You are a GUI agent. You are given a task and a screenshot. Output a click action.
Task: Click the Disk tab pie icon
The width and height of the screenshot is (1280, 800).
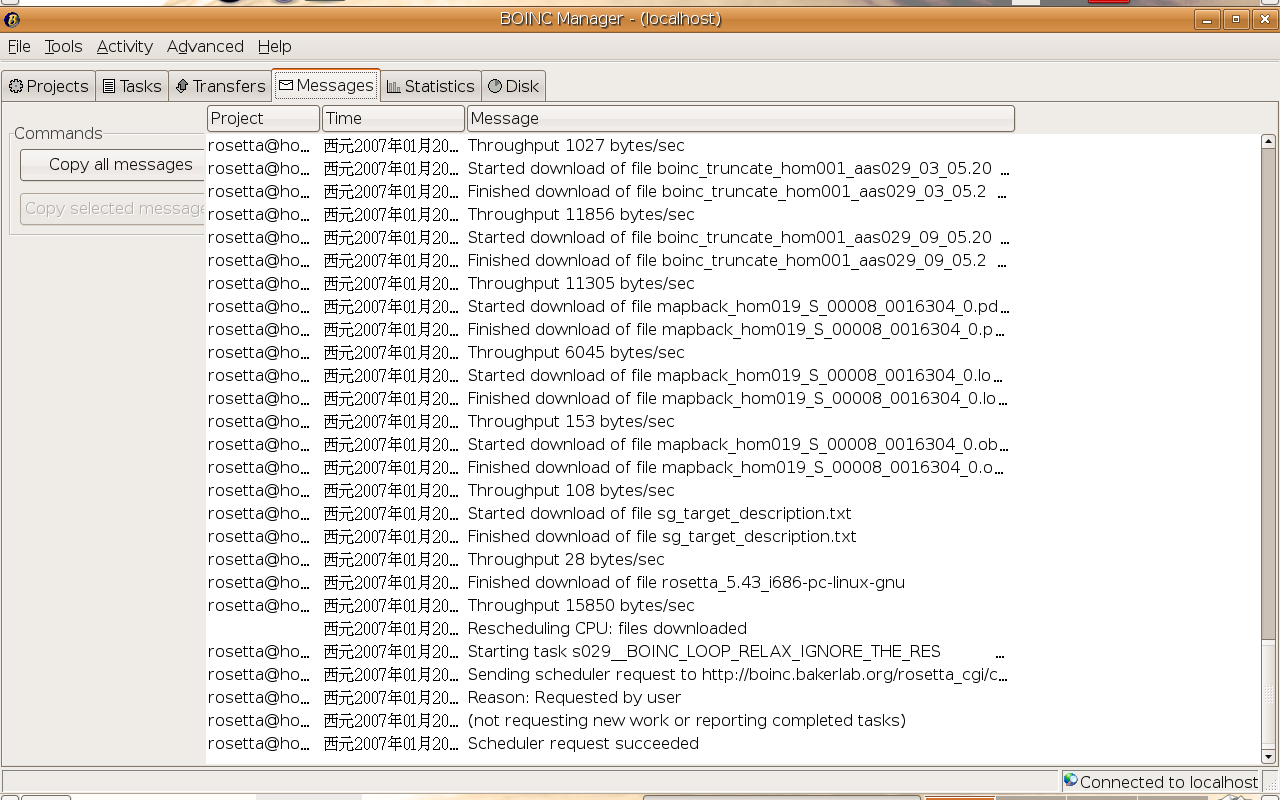click(494, 86)
